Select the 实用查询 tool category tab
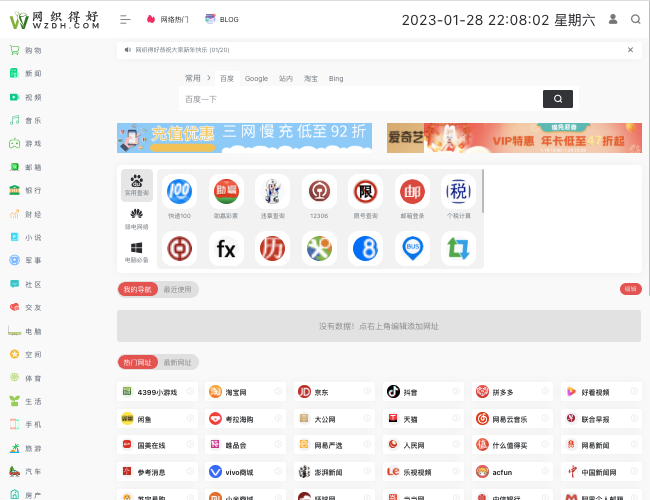 click(137, 185)
